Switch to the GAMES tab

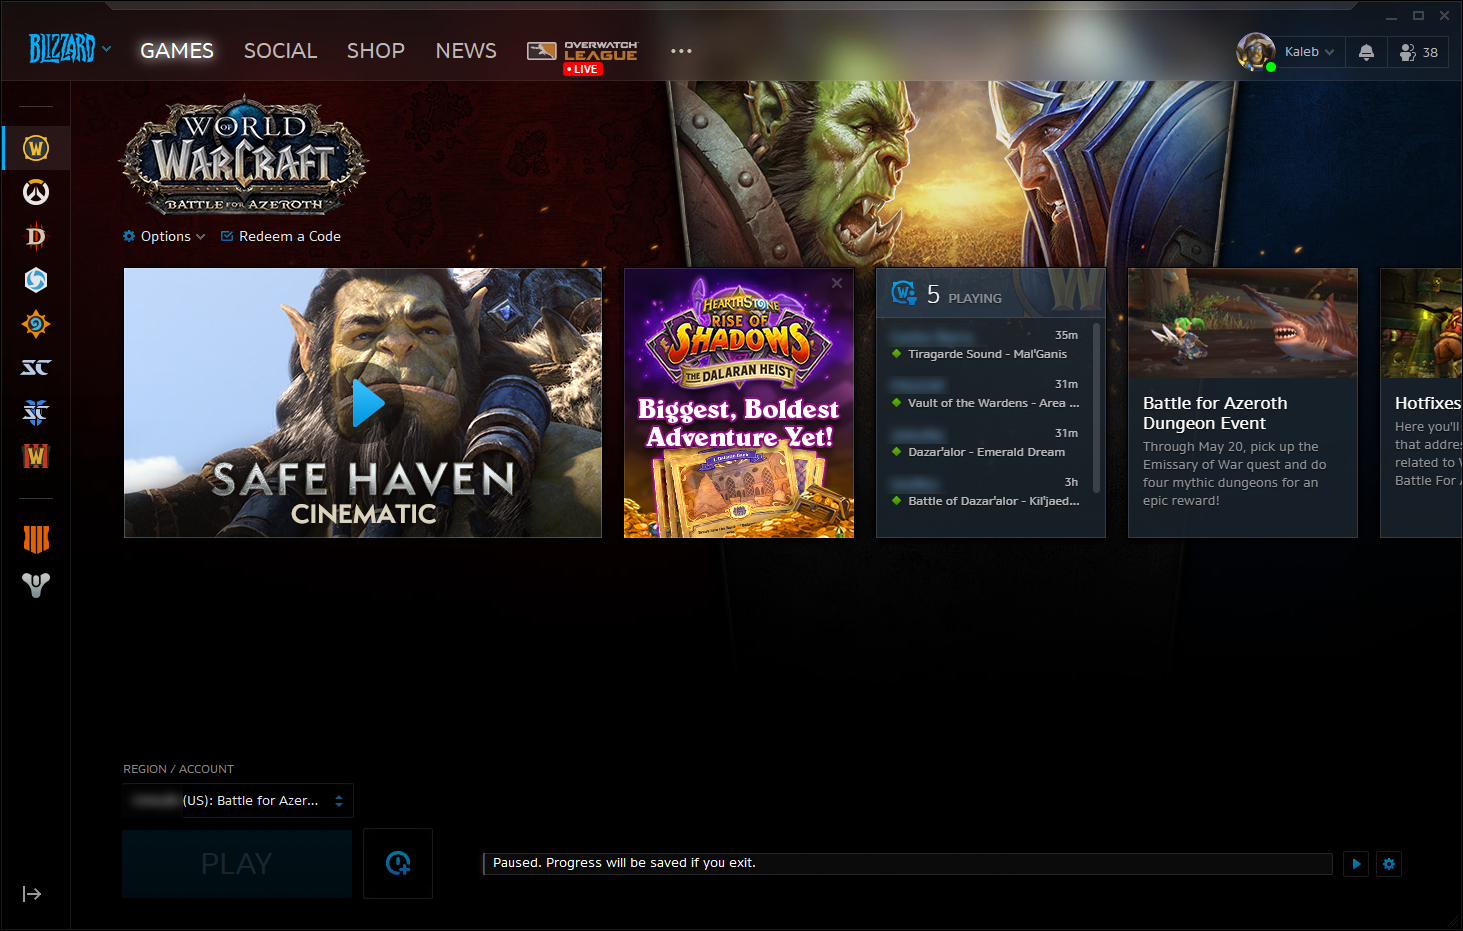coord(177,51)
